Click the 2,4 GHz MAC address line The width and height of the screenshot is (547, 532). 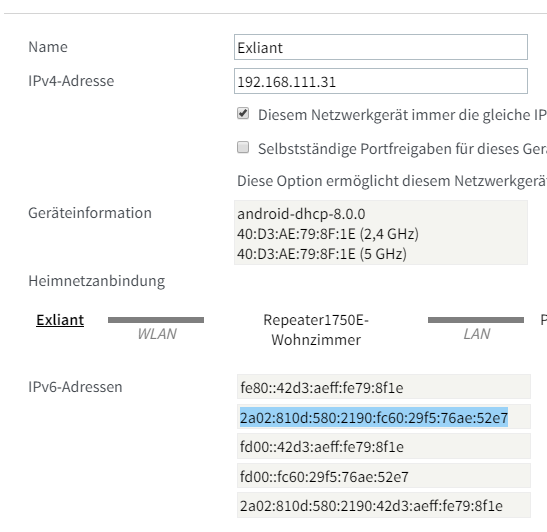pyautogui.click(x=328, y=234)
